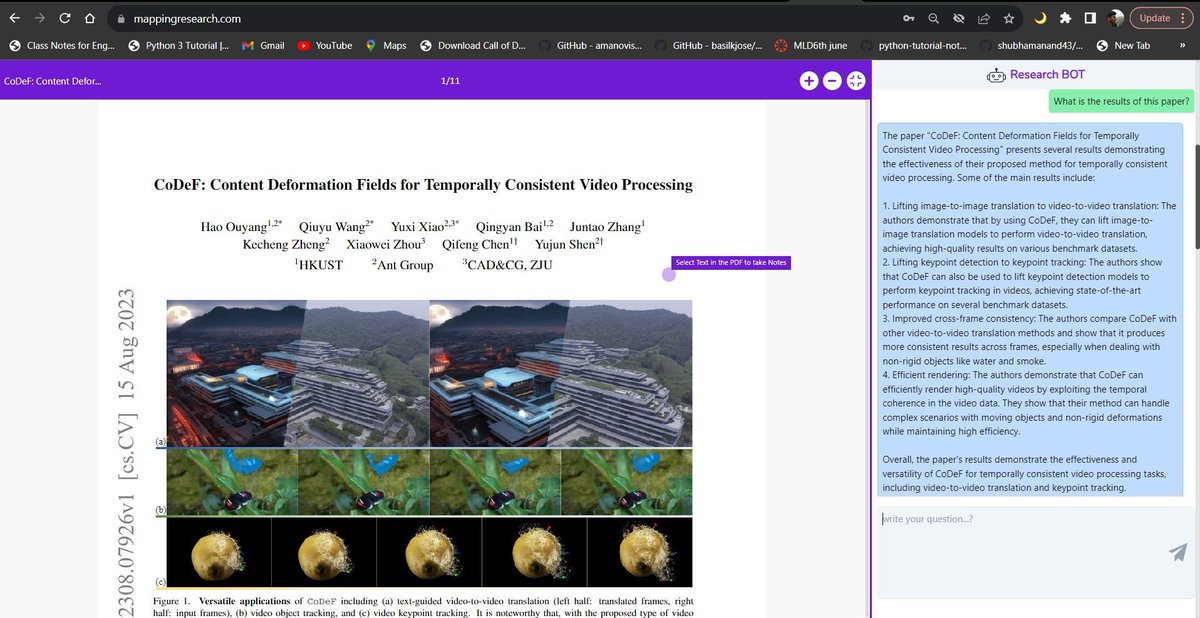Click the purple notes marker dot

point(669,275)
